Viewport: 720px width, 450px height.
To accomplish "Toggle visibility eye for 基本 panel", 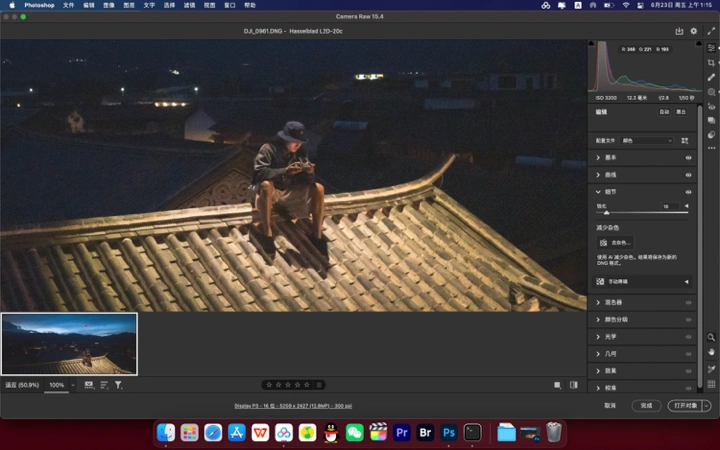I will (688, 158).
